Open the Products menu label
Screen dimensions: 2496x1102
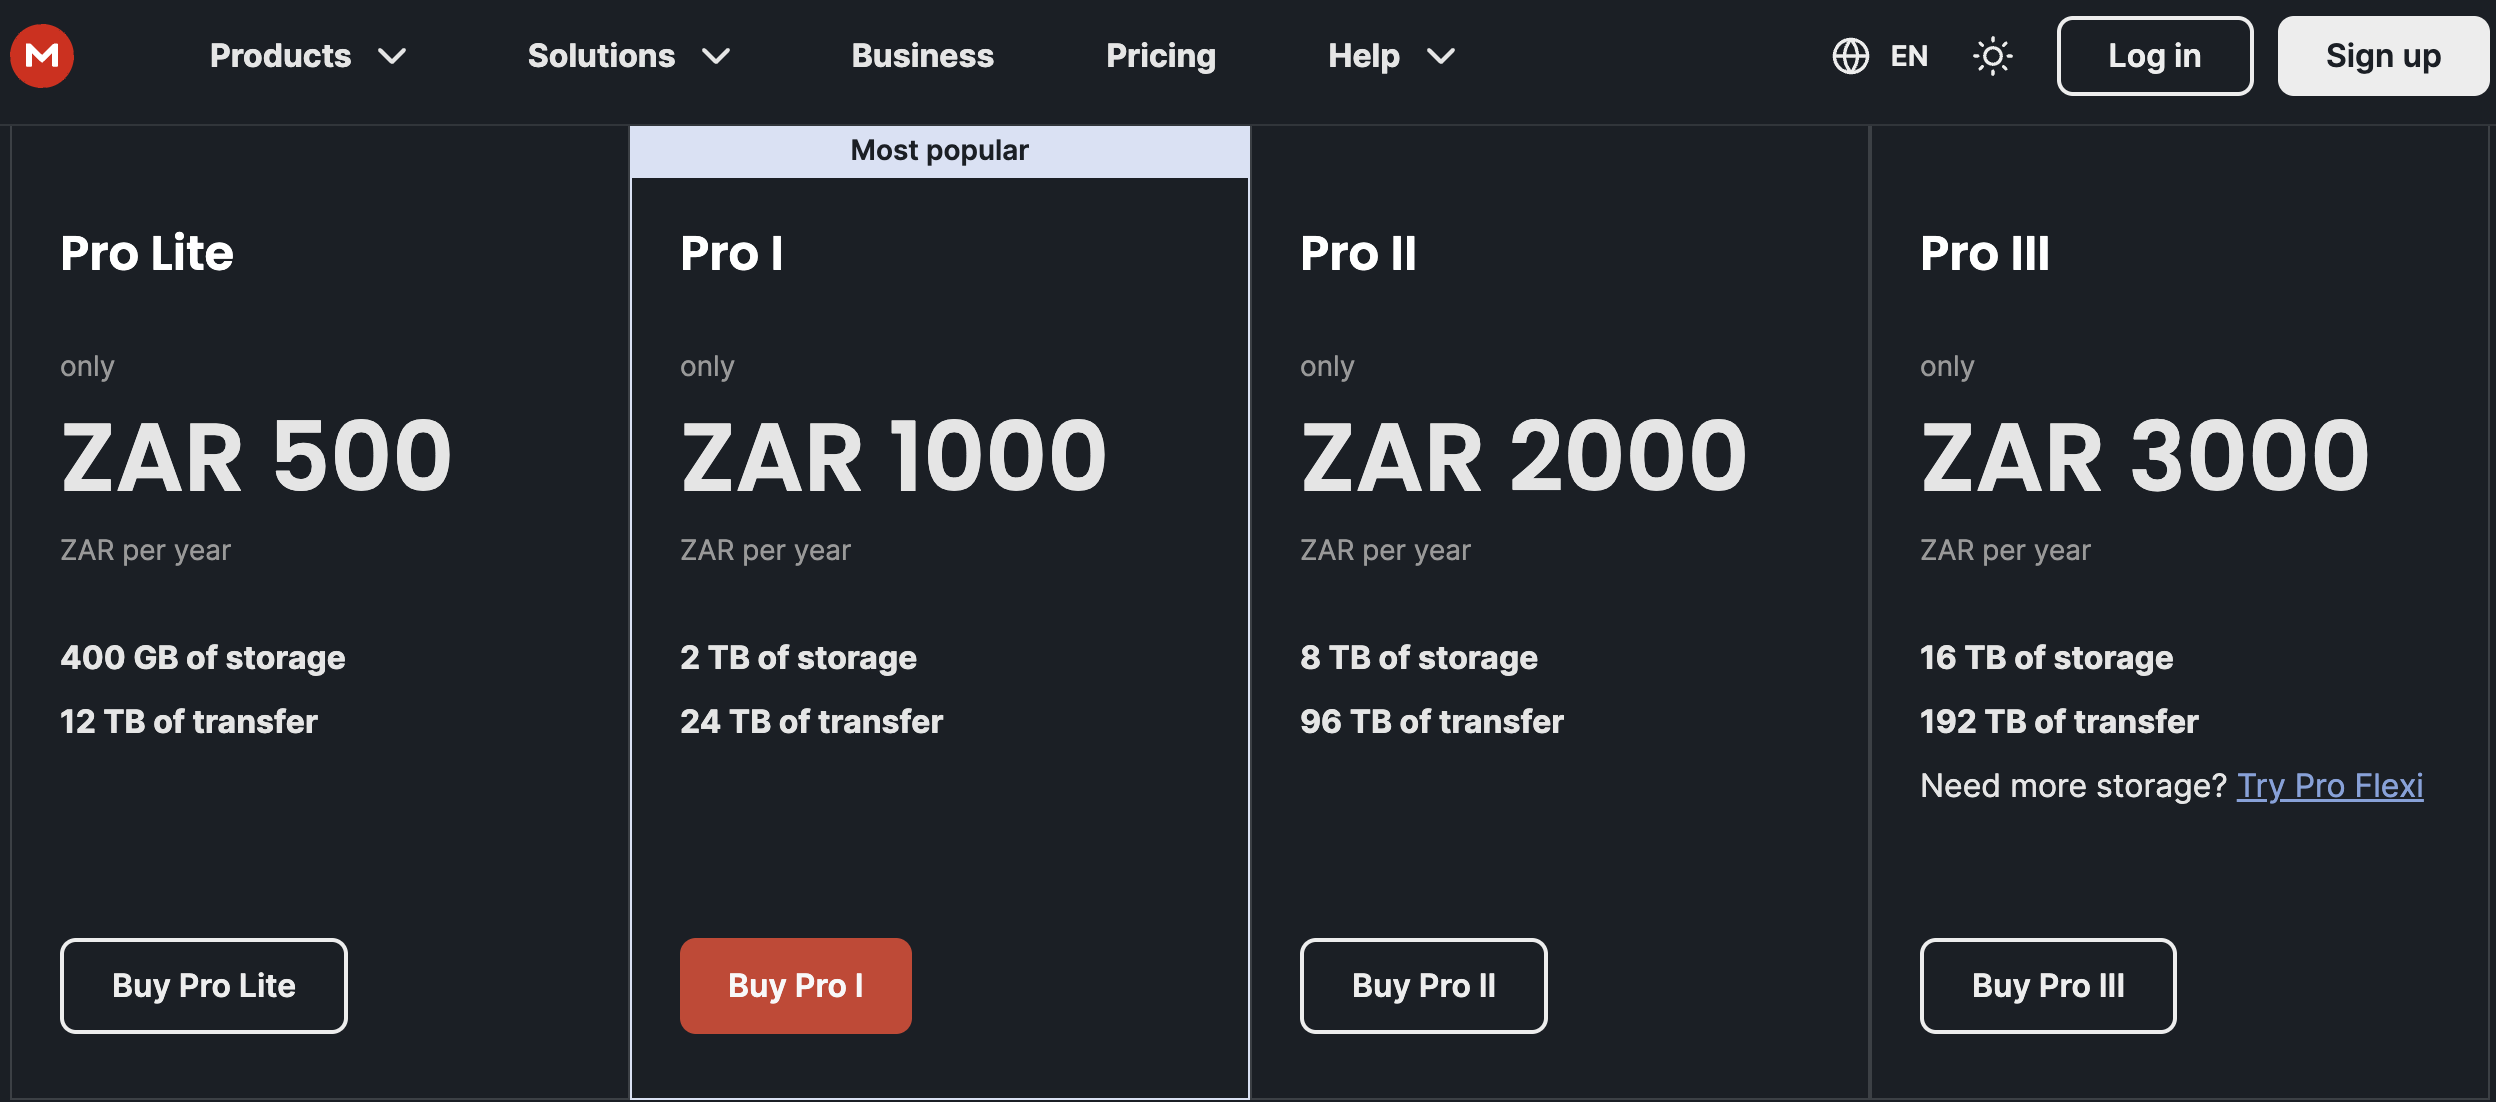click(x=280, y=56)
